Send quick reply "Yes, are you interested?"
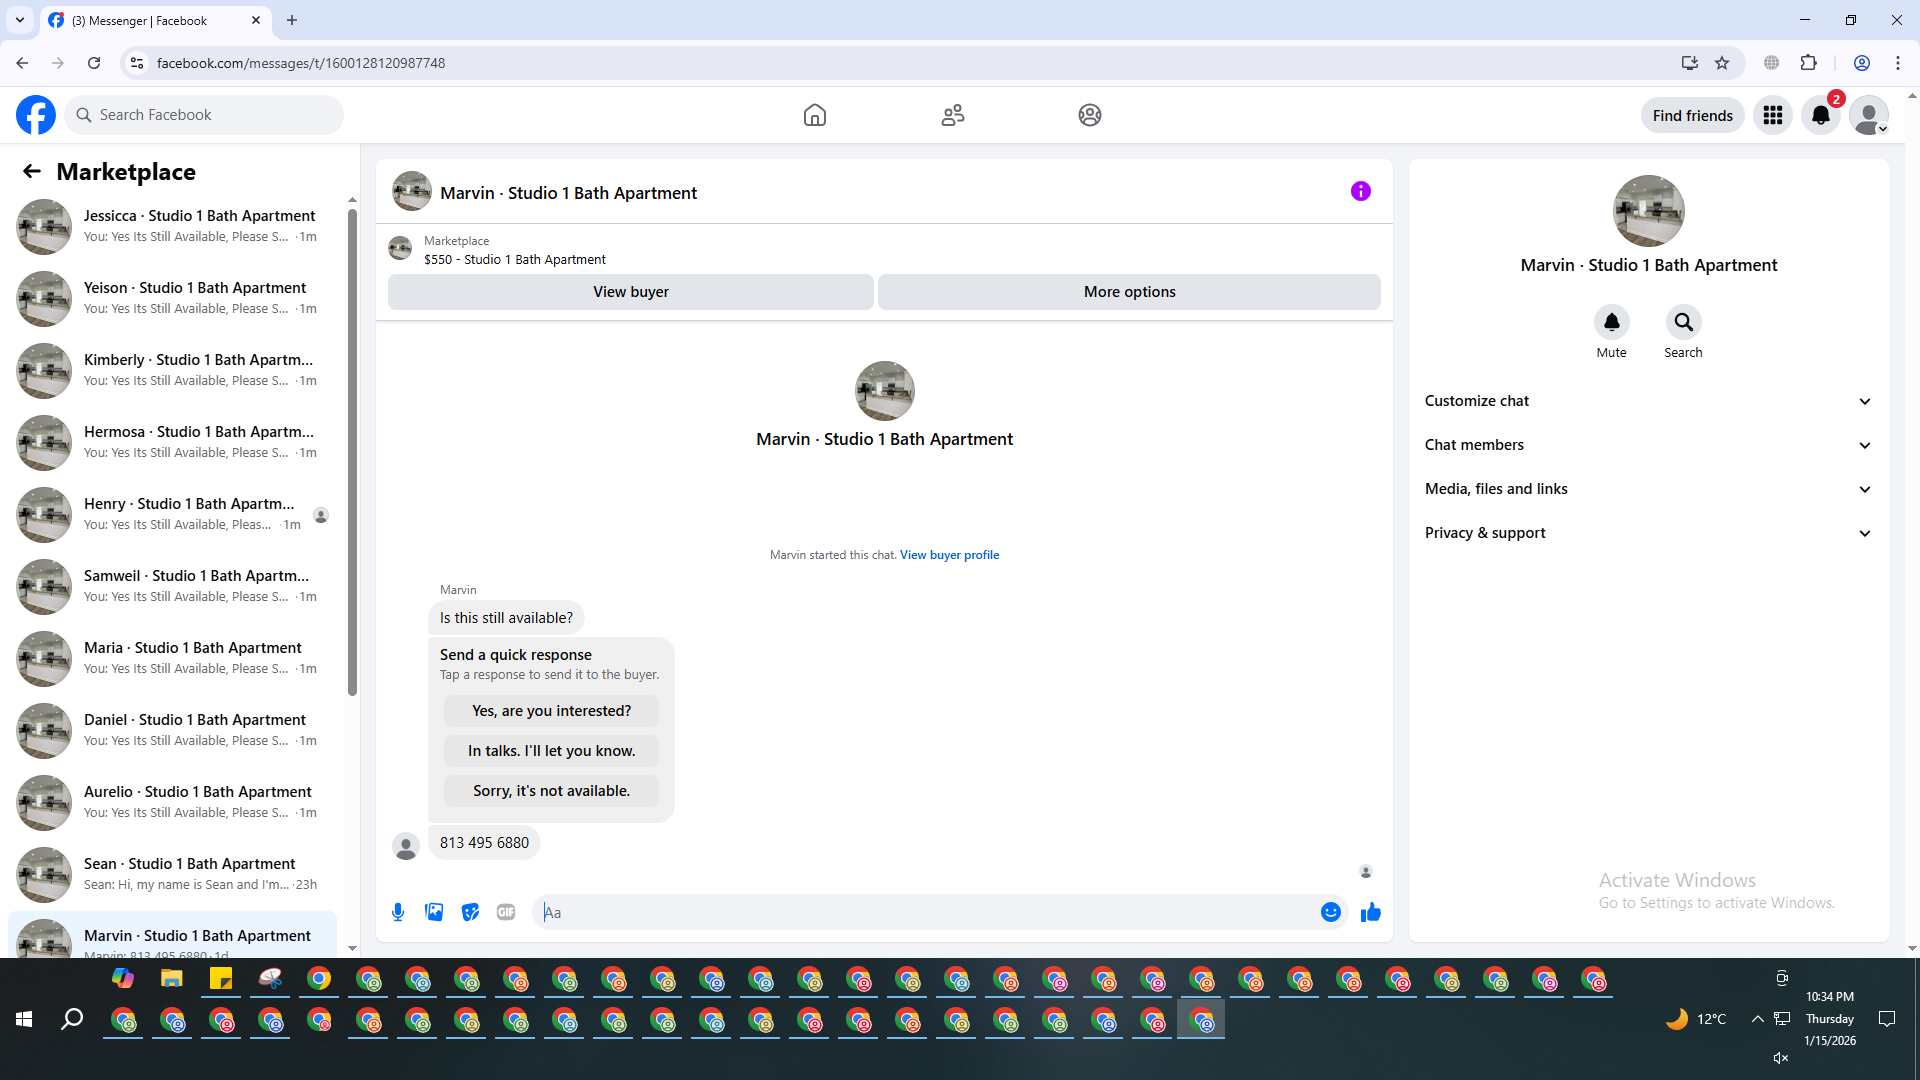 tap(551, 711)
